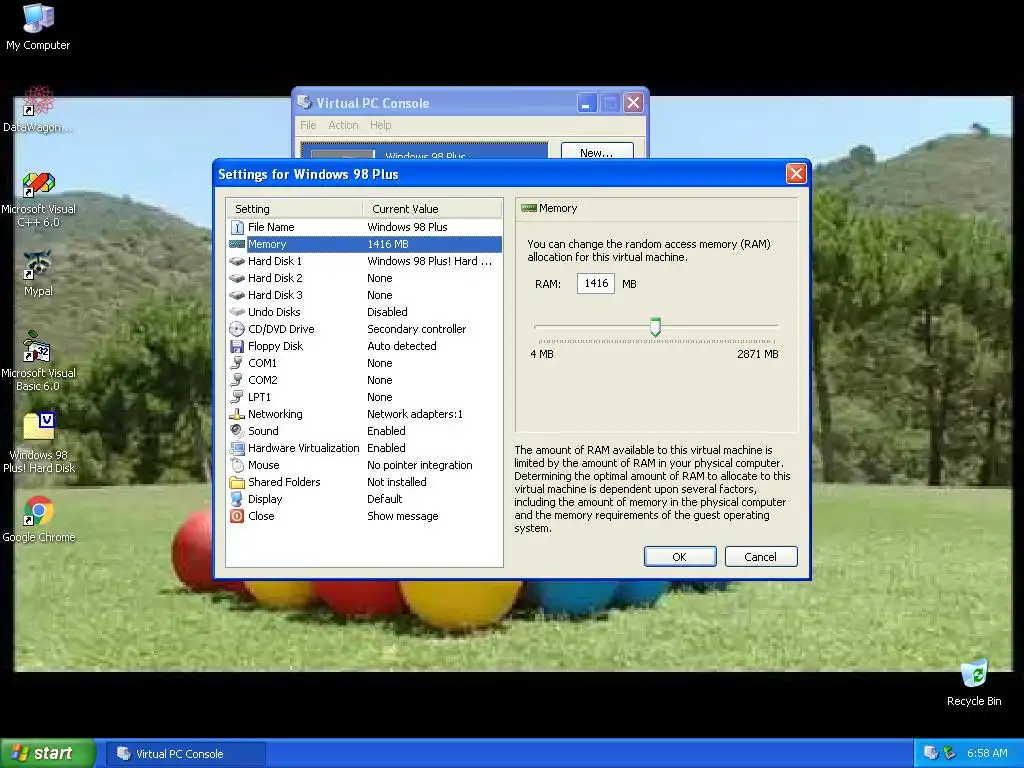1024x768 pixels.
Task: Click the Sound speaker icon
Action: click(237, 431)
